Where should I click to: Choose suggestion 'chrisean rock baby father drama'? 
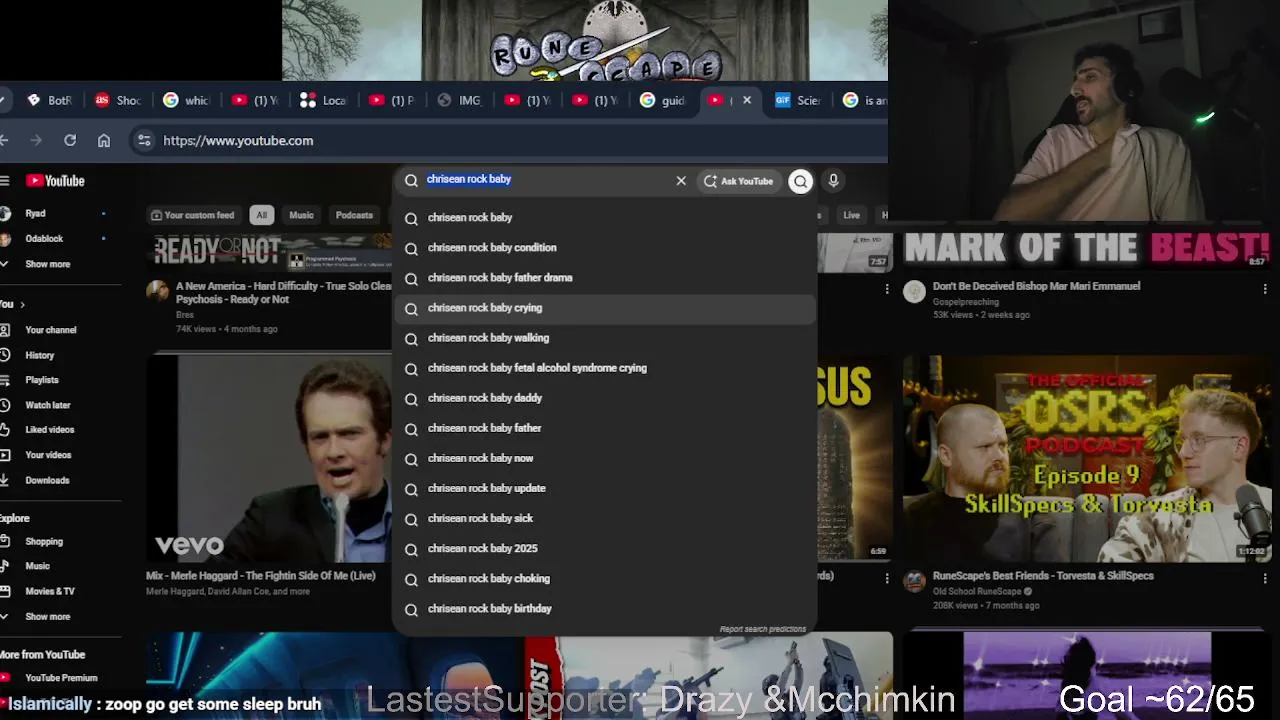point(606,278)
